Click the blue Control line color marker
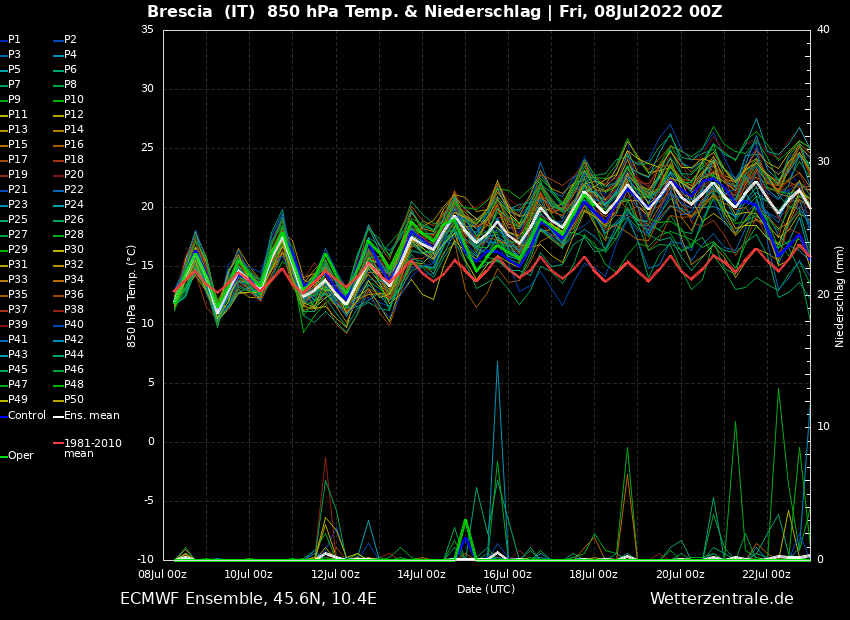 coord(3,417)
